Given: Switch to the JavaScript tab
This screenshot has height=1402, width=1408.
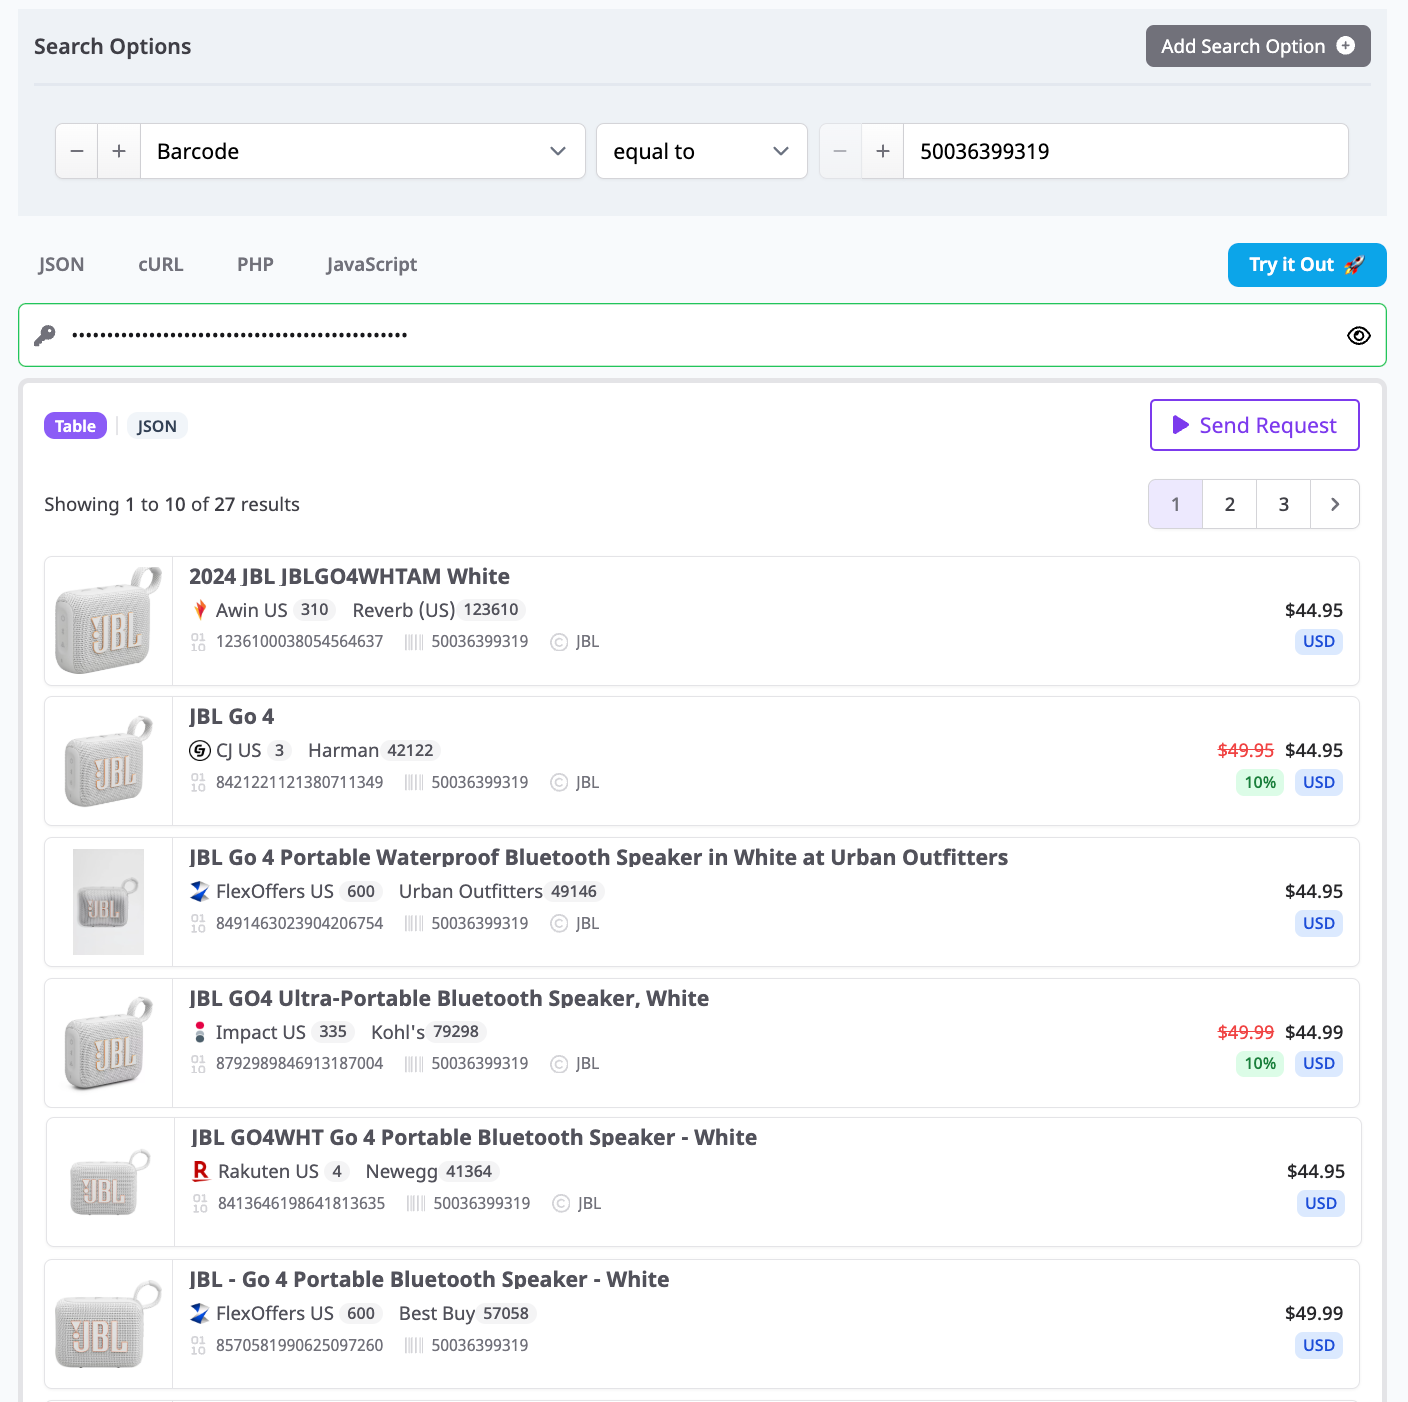Looking at the screenshot, I should (x=372, y=264).
